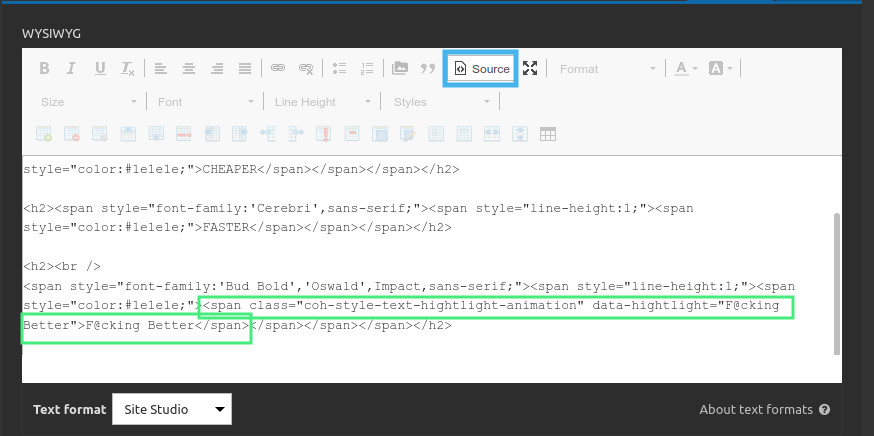Open the Line Height dropdown
The width and height of the screenshot is (874, 436).
322,102
